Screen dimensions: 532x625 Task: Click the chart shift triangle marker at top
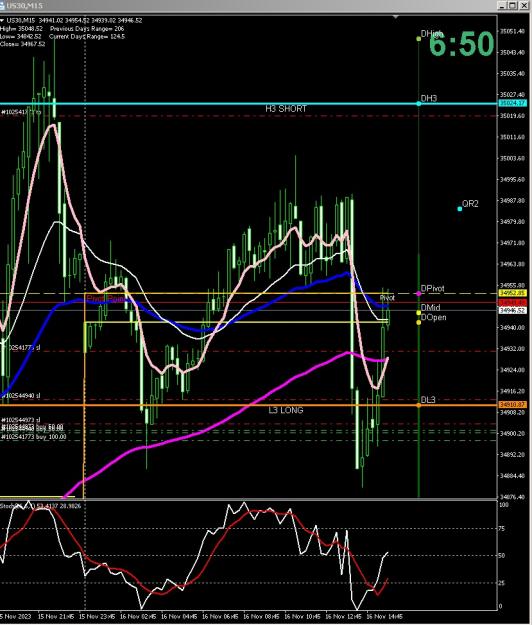click(x=395, y=17)
